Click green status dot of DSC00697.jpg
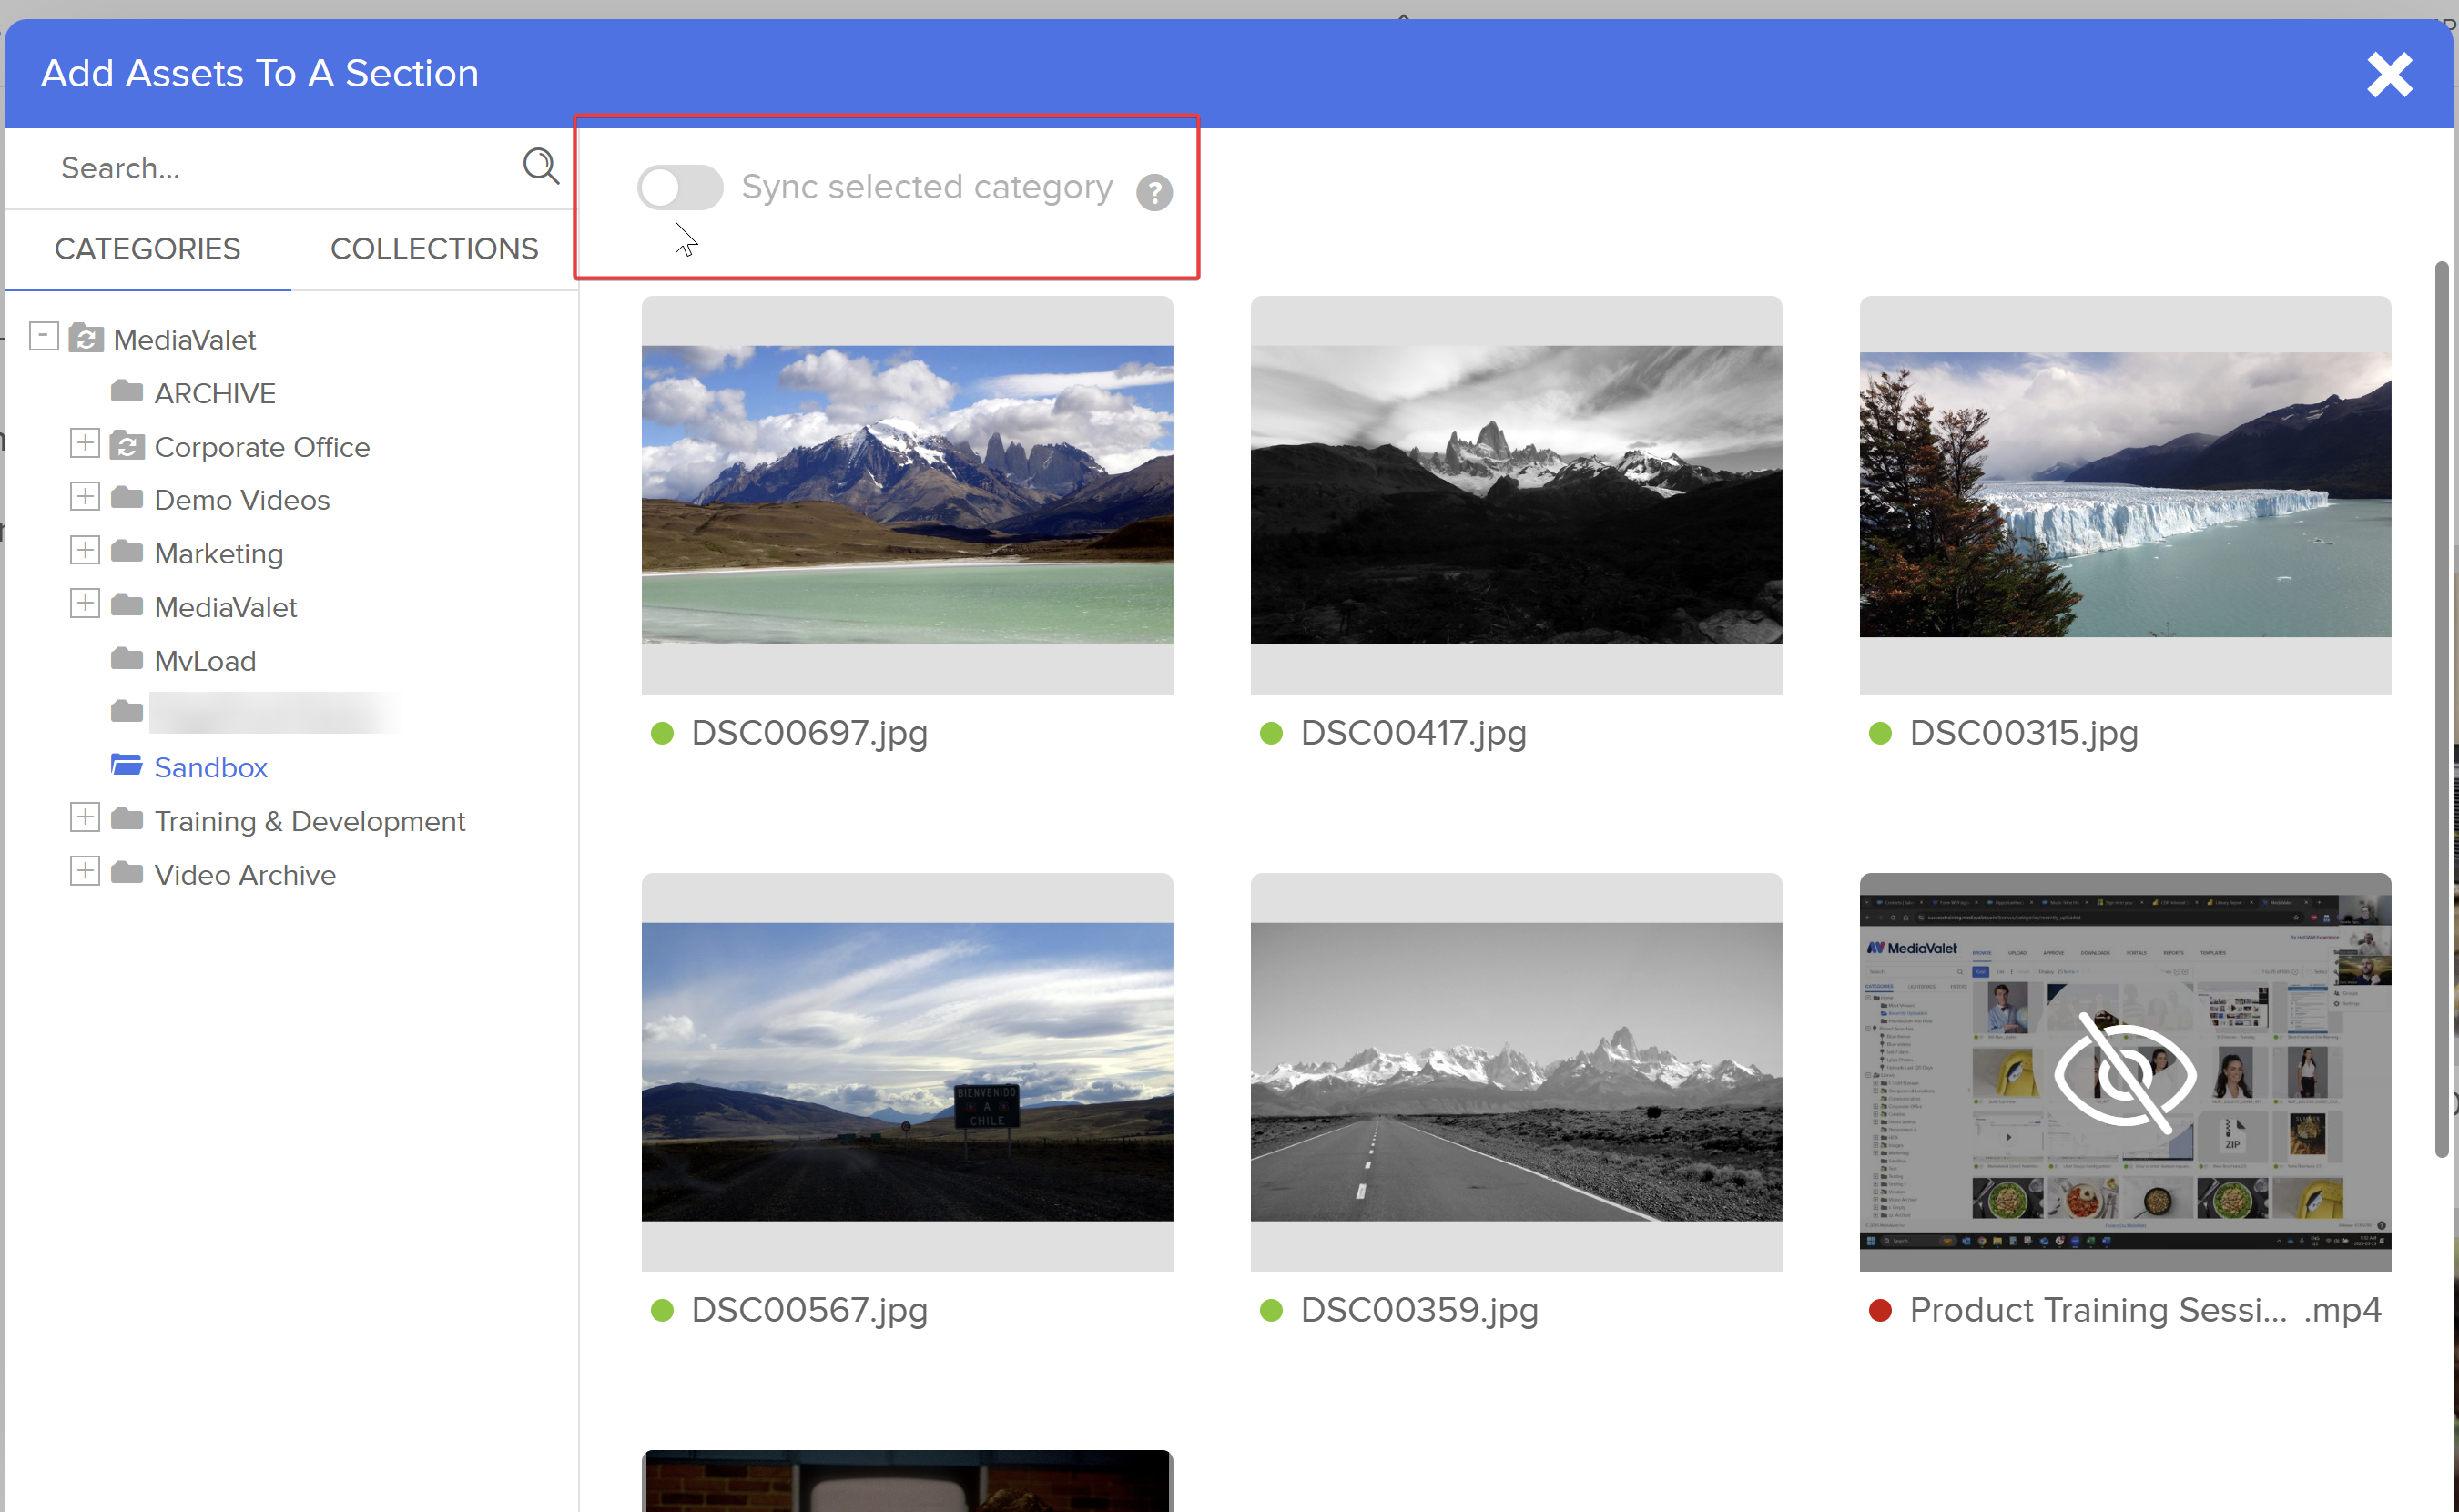 coord(662,734)
